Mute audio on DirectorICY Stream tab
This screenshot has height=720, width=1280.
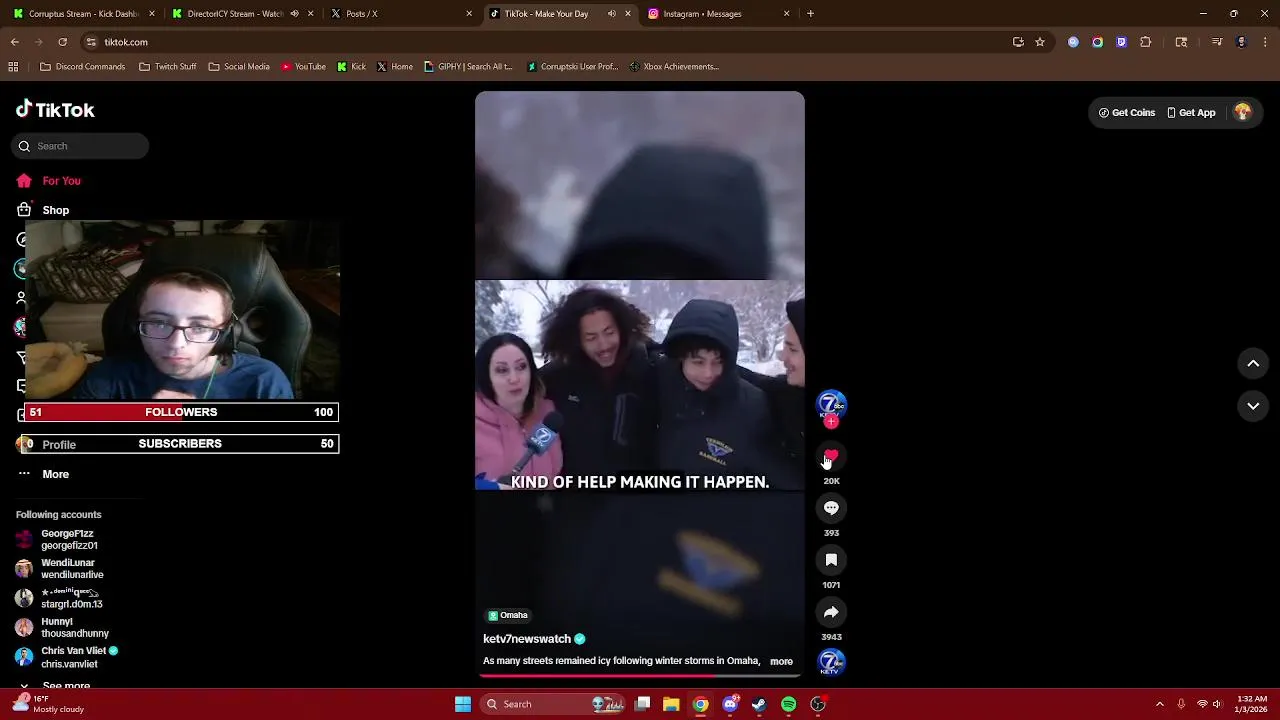[294, 14]
